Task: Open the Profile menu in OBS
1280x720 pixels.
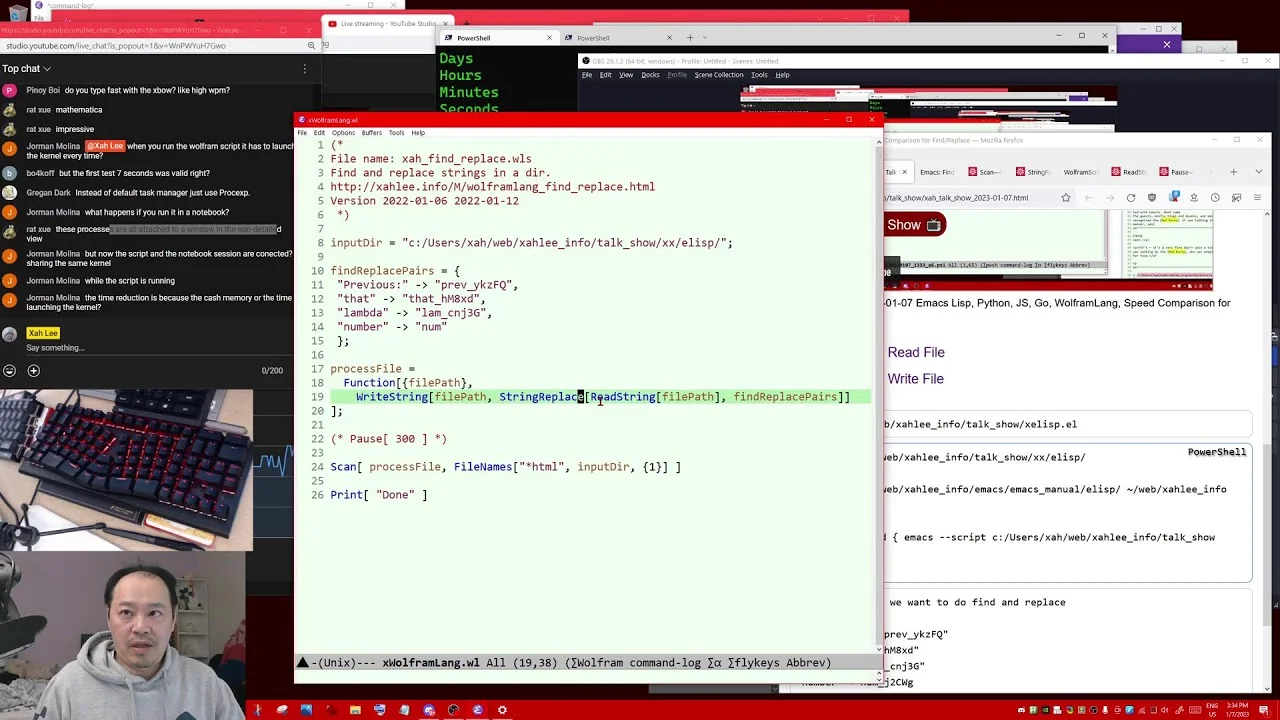Action: (x=677, y=75)
